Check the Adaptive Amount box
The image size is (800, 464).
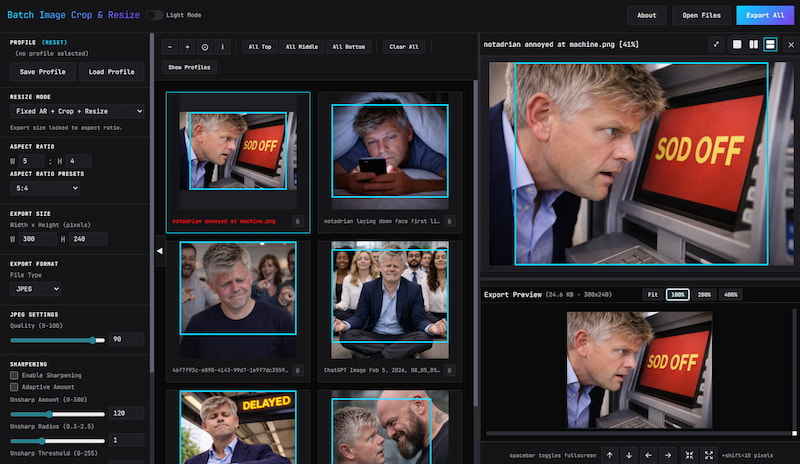tap(14, 386)
